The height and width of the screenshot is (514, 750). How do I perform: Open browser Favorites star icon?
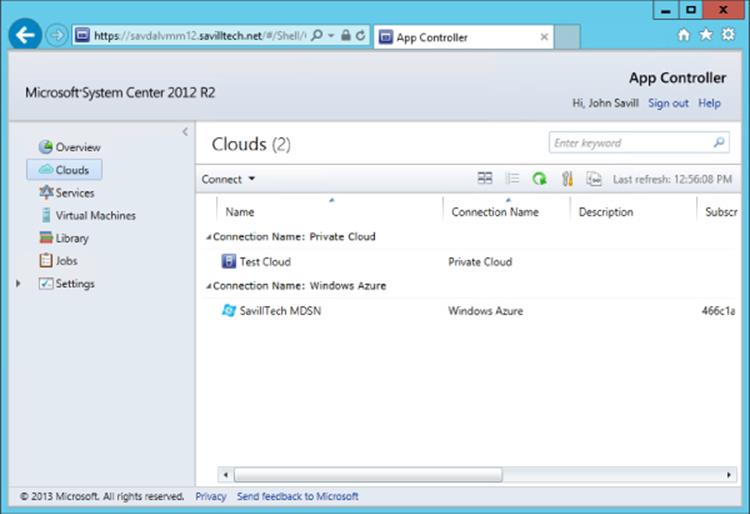pyautogui.click(x=706, y=34)
